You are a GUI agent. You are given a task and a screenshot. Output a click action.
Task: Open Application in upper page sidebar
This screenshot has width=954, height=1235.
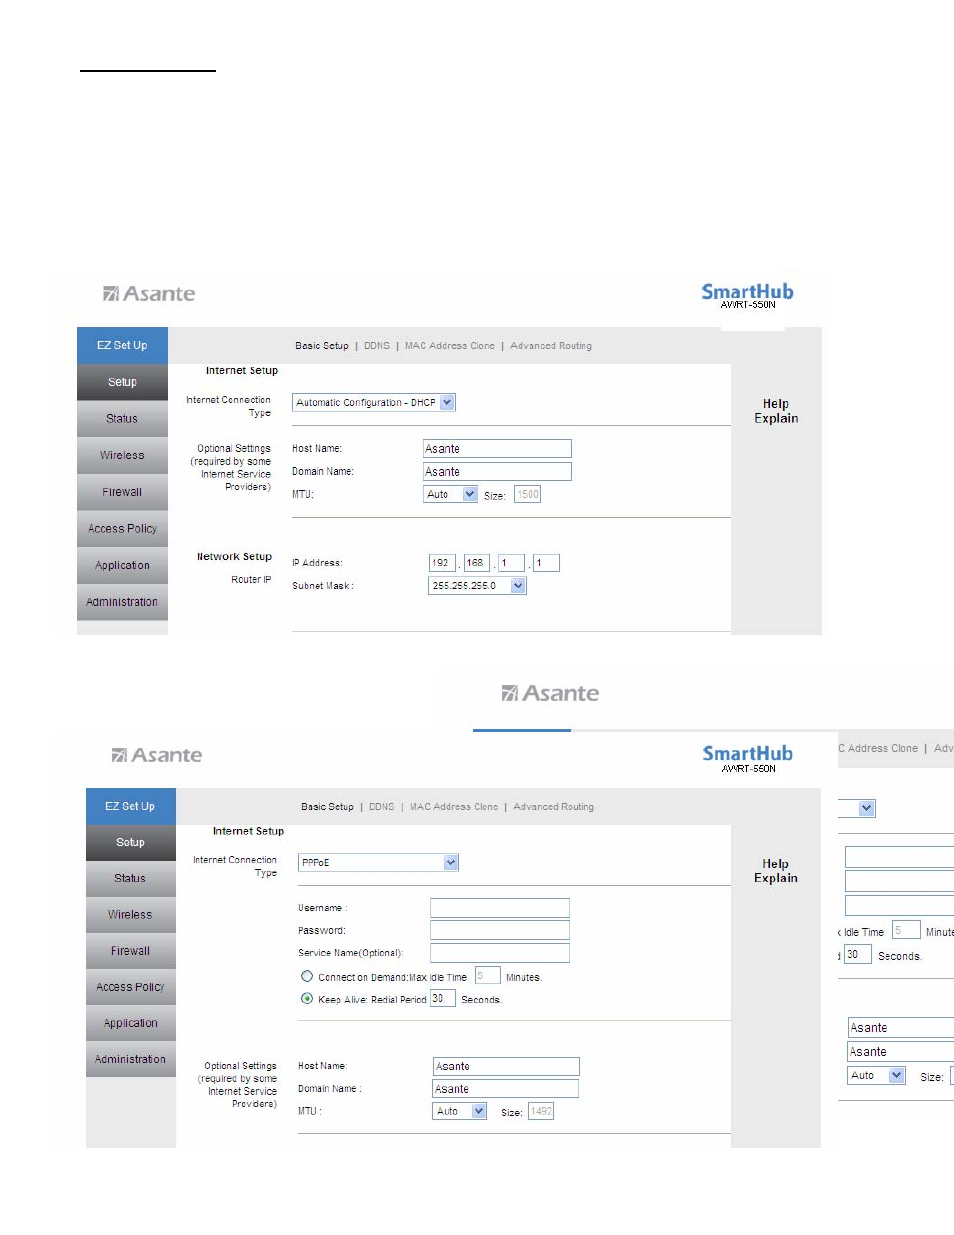click(x=122, y=565)
